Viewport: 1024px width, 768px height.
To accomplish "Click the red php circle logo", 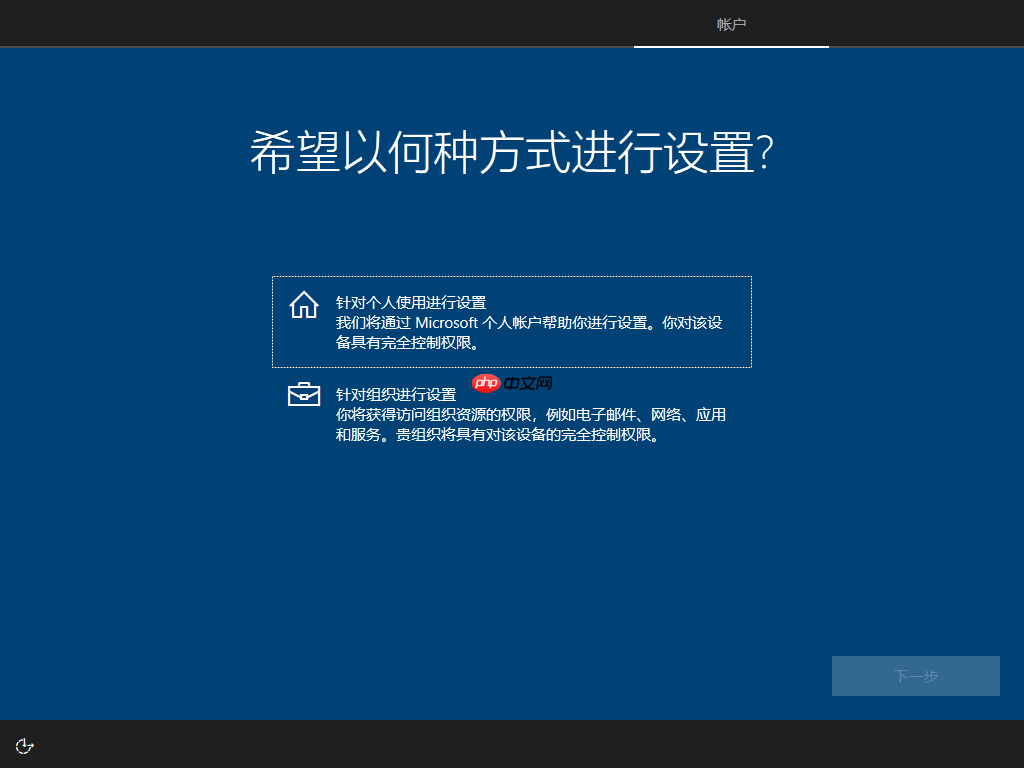I will (x=486, y=383).
